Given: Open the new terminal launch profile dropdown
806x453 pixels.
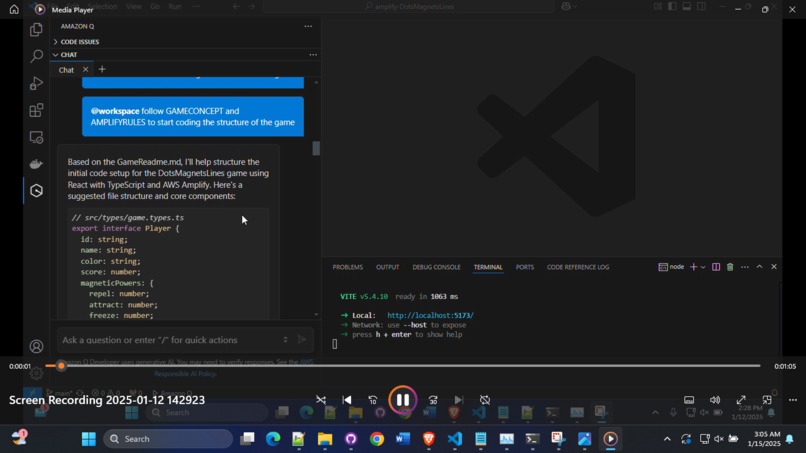Looking at the screenshot, I should (703, 267).
